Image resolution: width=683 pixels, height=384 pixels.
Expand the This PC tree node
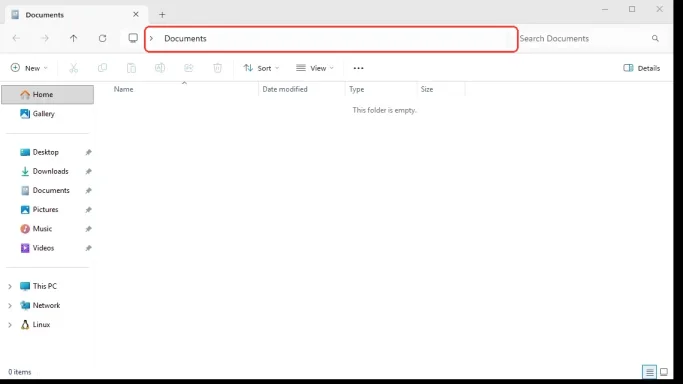coord(10,286)
